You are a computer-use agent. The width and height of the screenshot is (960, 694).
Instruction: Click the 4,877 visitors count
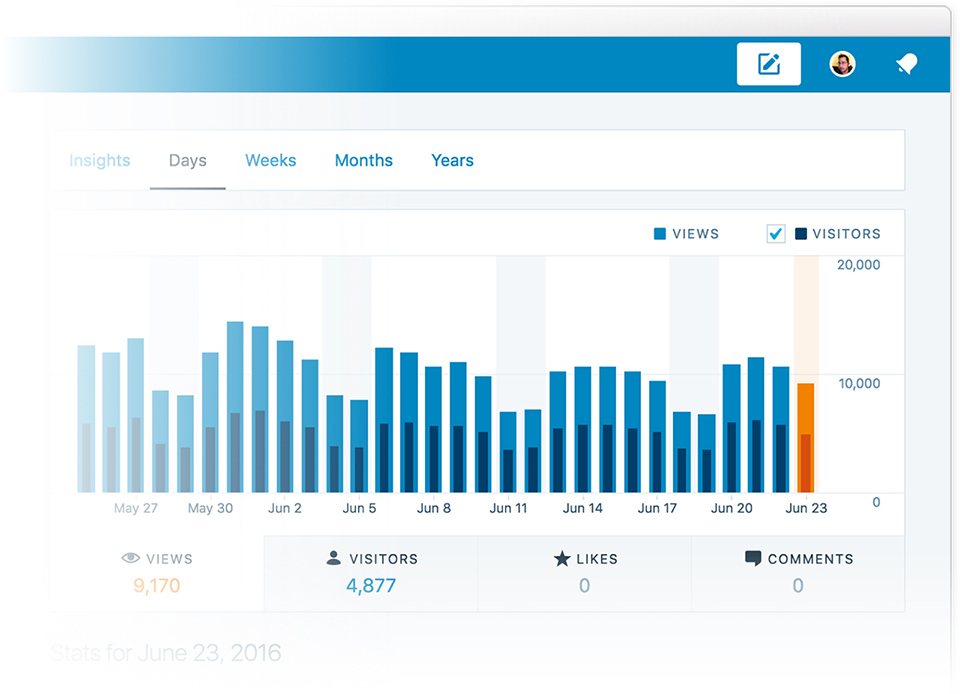pyautogui.click(x=371, y=586)
